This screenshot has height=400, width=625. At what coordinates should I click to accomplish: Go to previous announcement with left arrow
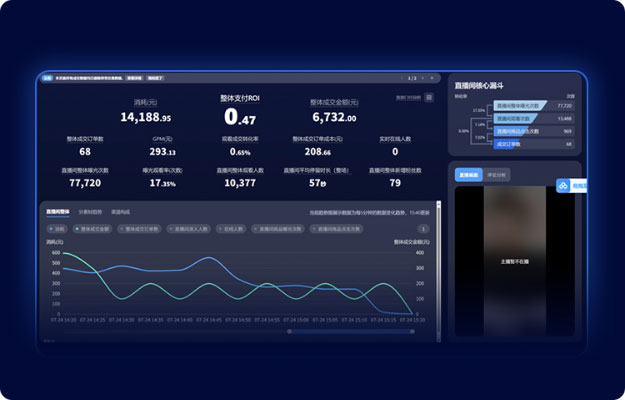point(401,77)
